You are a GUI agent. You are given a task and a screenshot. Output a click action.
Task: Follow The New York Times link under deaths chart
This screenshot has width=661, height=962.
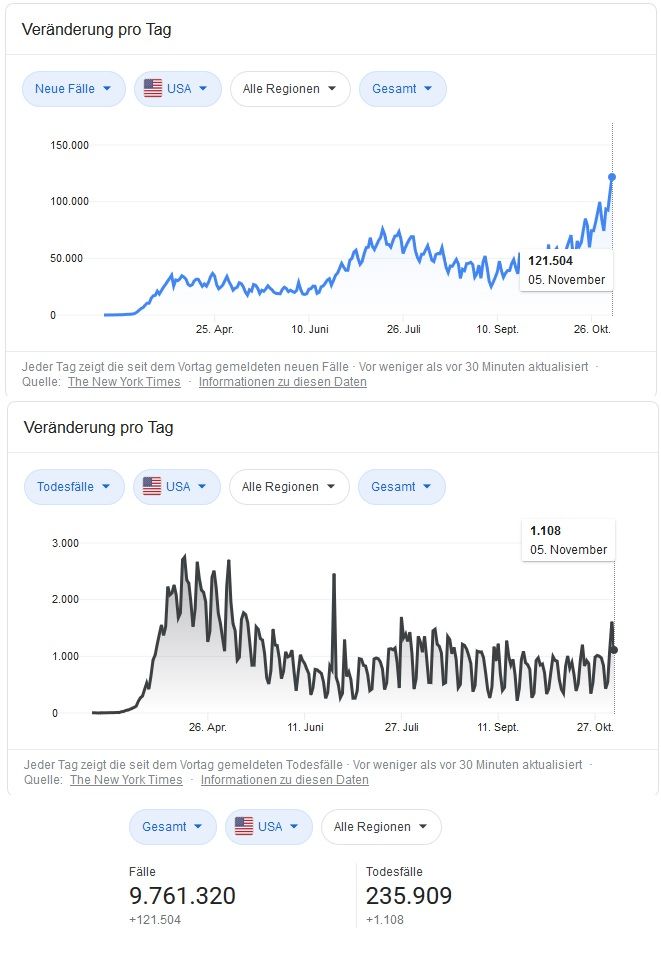coord(126,780)
